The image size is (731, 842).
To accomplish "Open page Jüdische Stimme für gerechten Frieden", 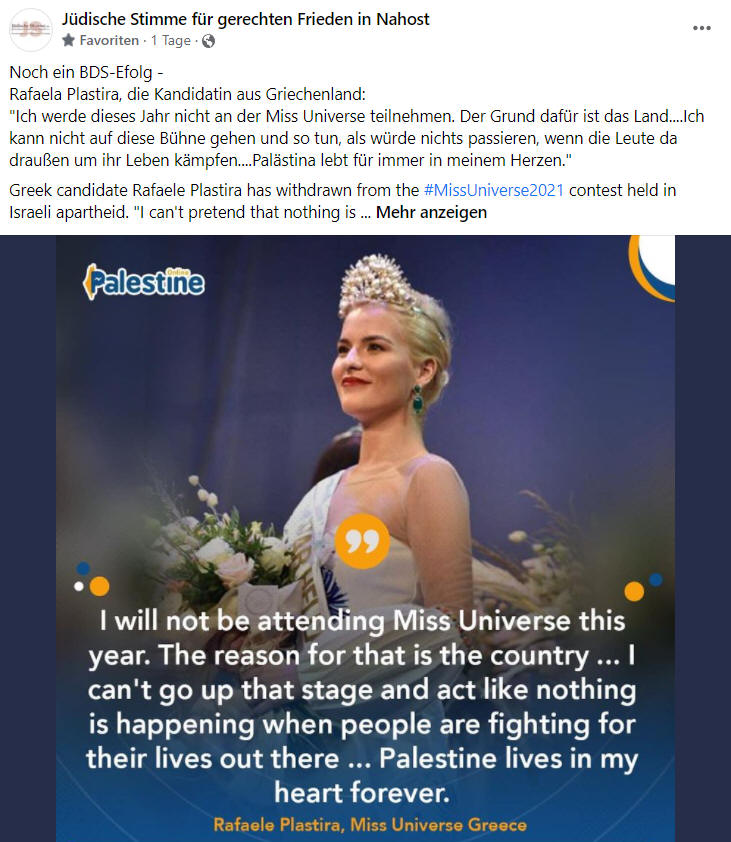I will point(245,19).
